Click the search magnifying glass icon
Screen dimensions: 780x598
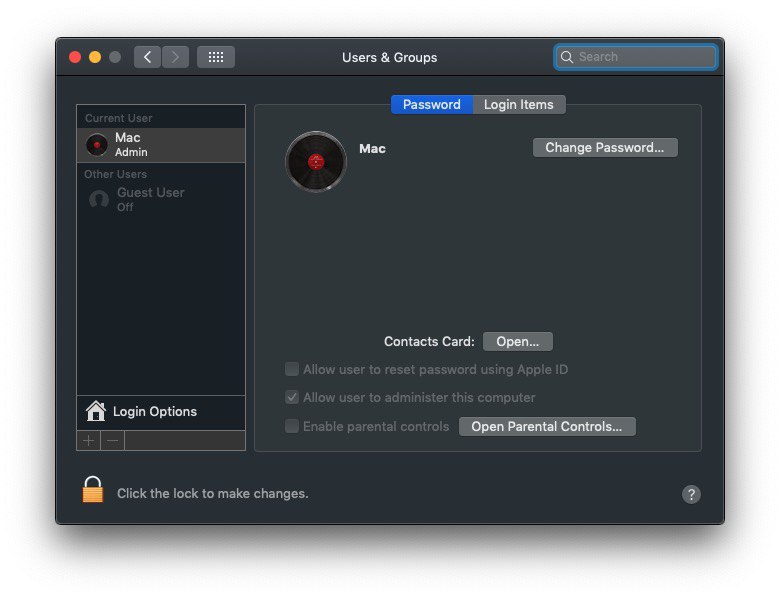click(567, 57)
